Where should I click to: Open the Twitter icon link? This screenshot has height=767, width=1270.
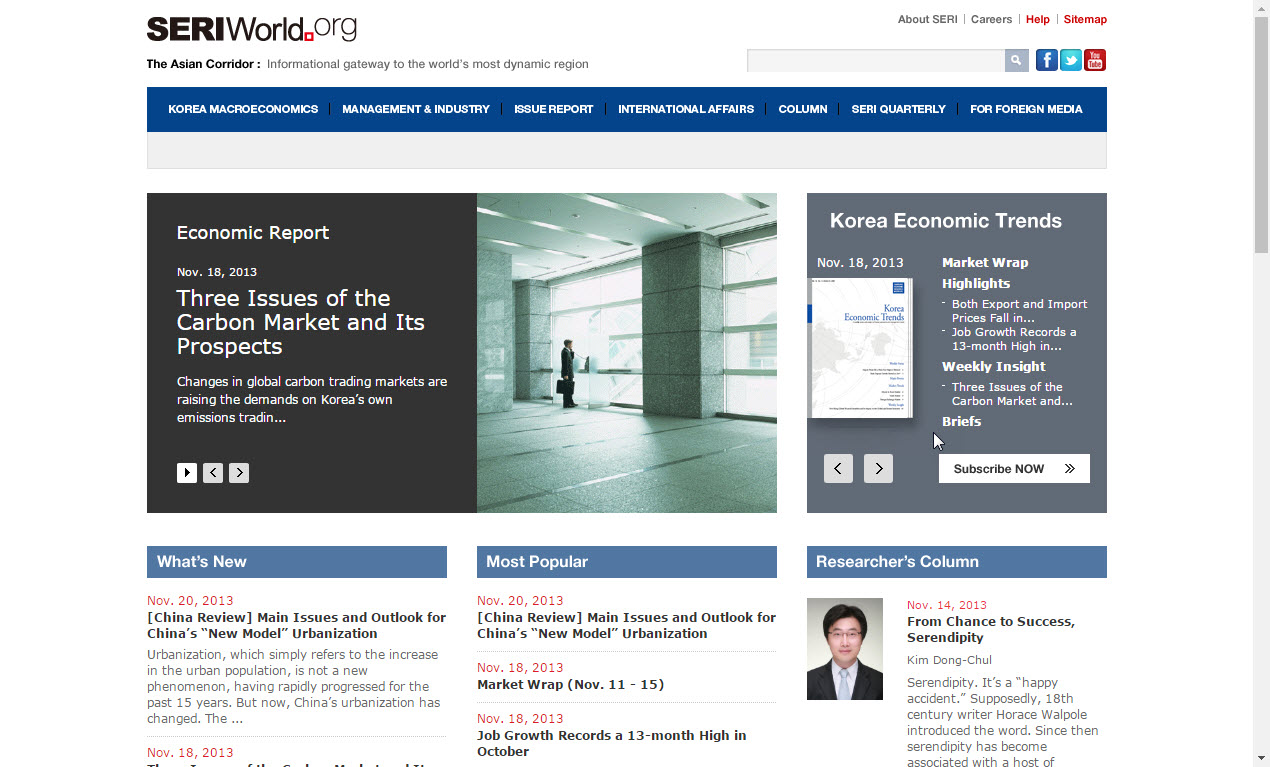click(x=1071, y=61)
